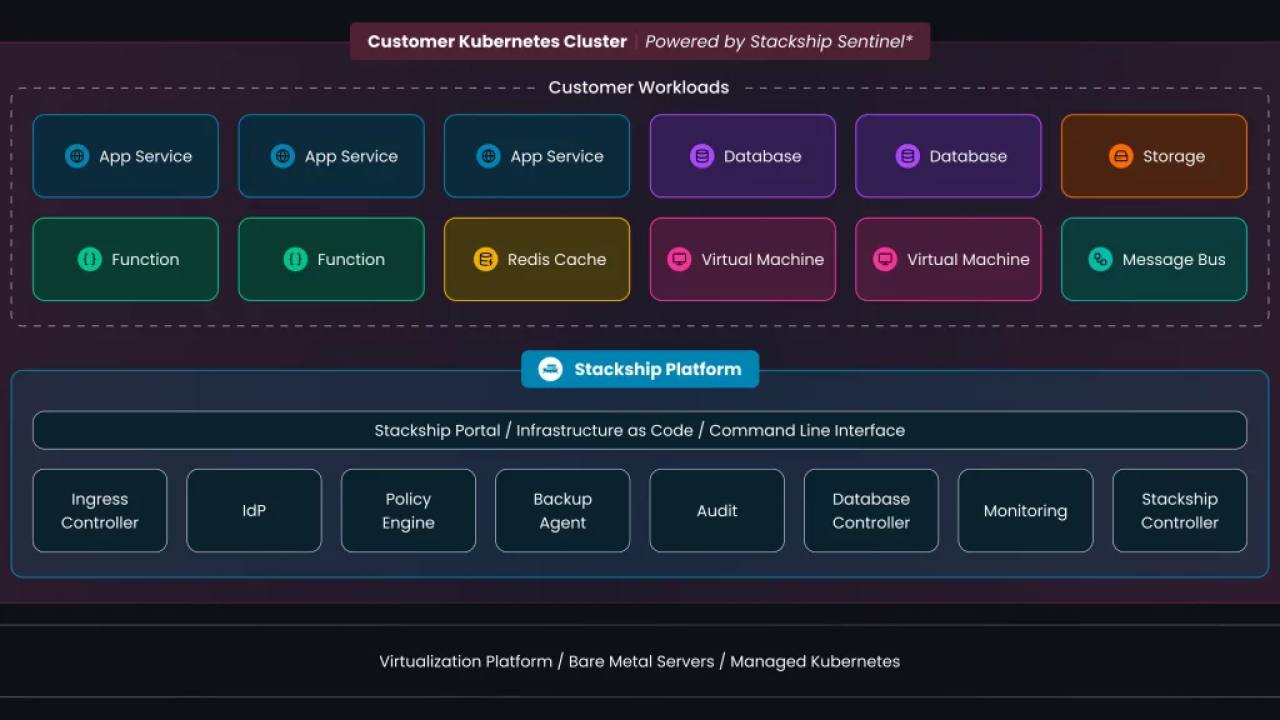Open the Ingress Controller box
Viewport: 1280px width, 720px height.
coord(100,510)
